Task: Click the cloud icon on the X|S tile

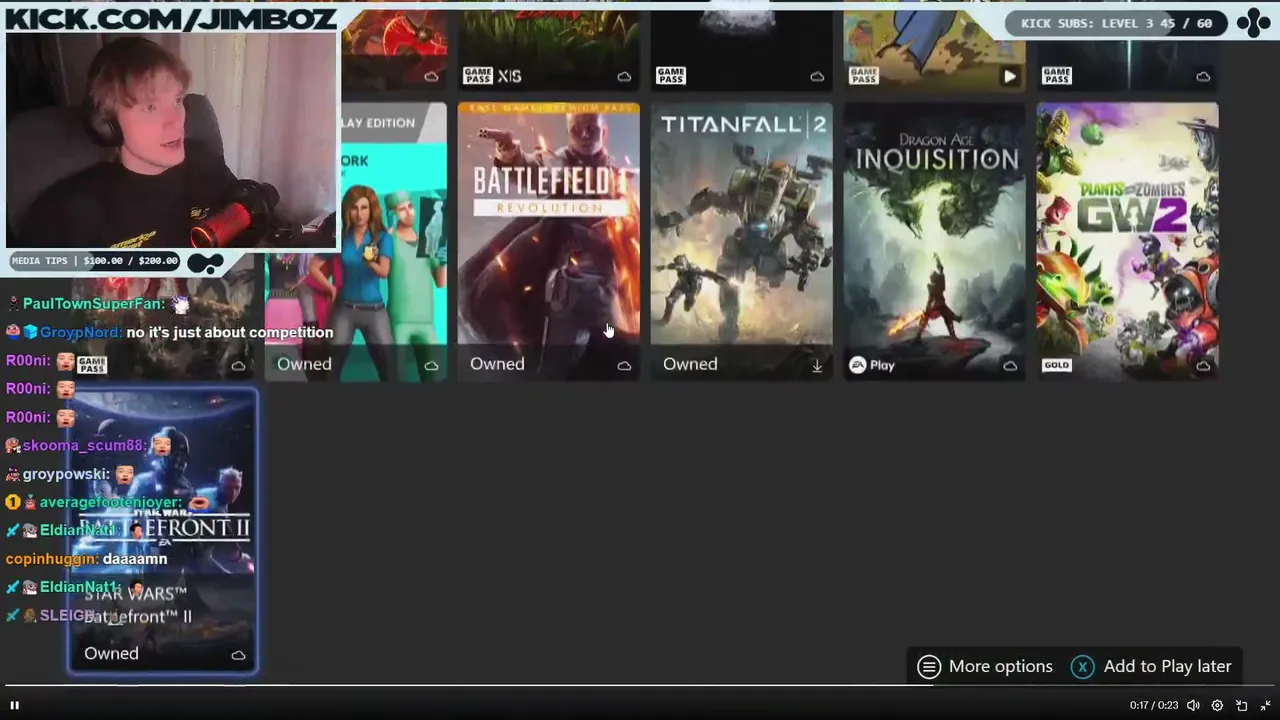Action: pos(624,77)
